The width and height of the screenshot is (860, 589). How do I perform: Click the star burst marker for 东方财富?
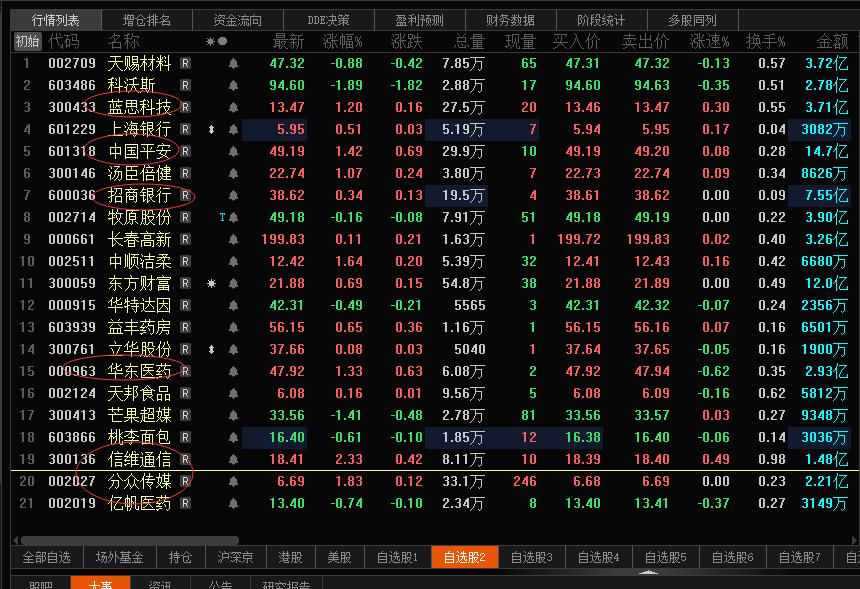click(211, 284)
